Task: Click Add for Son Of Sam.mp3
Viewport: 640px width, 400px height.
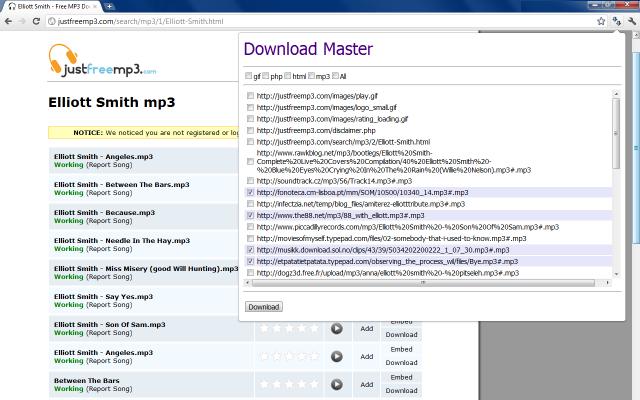Action: click(x=367, y=329)
